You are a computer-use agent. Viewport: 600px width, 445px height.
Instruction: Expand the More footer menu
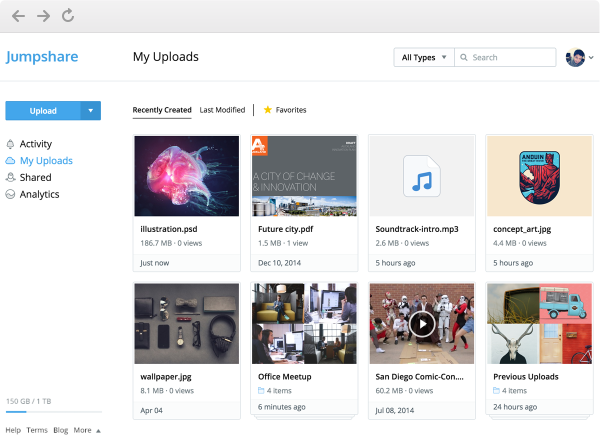(x=85, y=430)
